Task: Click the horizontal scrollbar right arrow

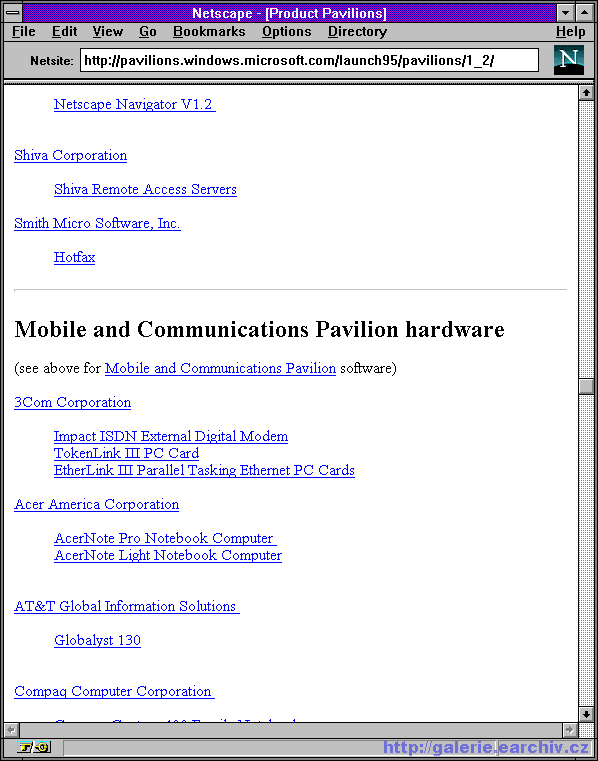Action: click(570, 729)
